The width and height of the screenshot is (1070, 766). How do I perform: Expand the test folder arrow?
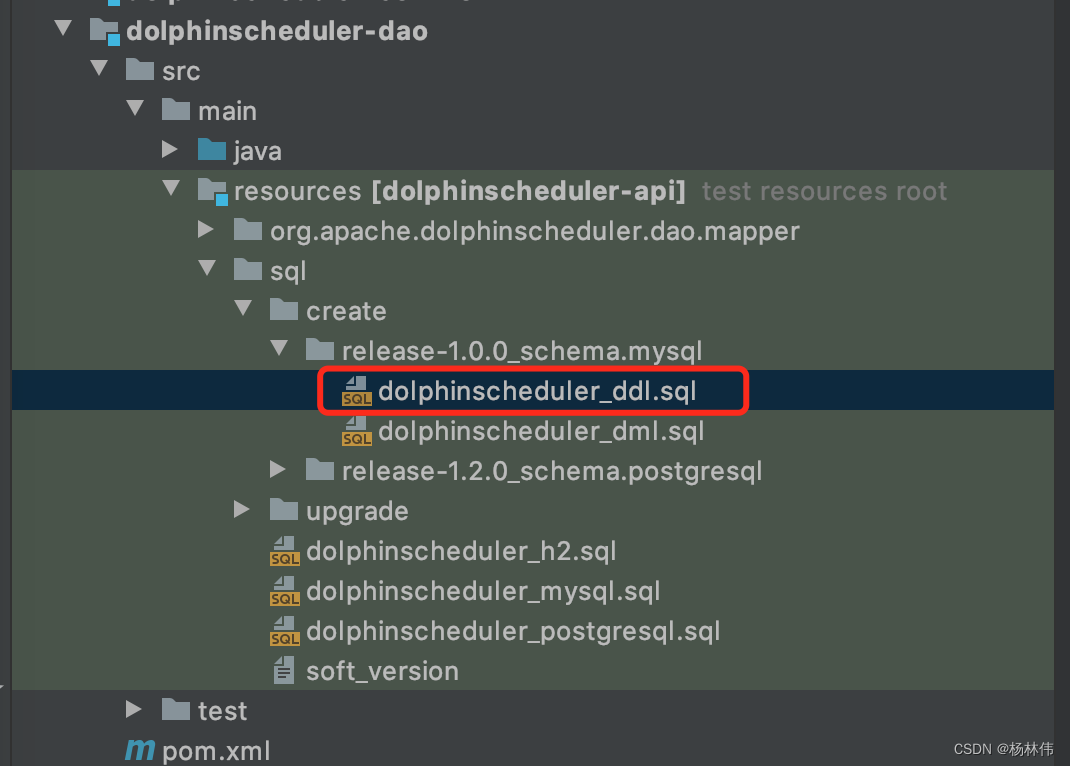point(134,709)
